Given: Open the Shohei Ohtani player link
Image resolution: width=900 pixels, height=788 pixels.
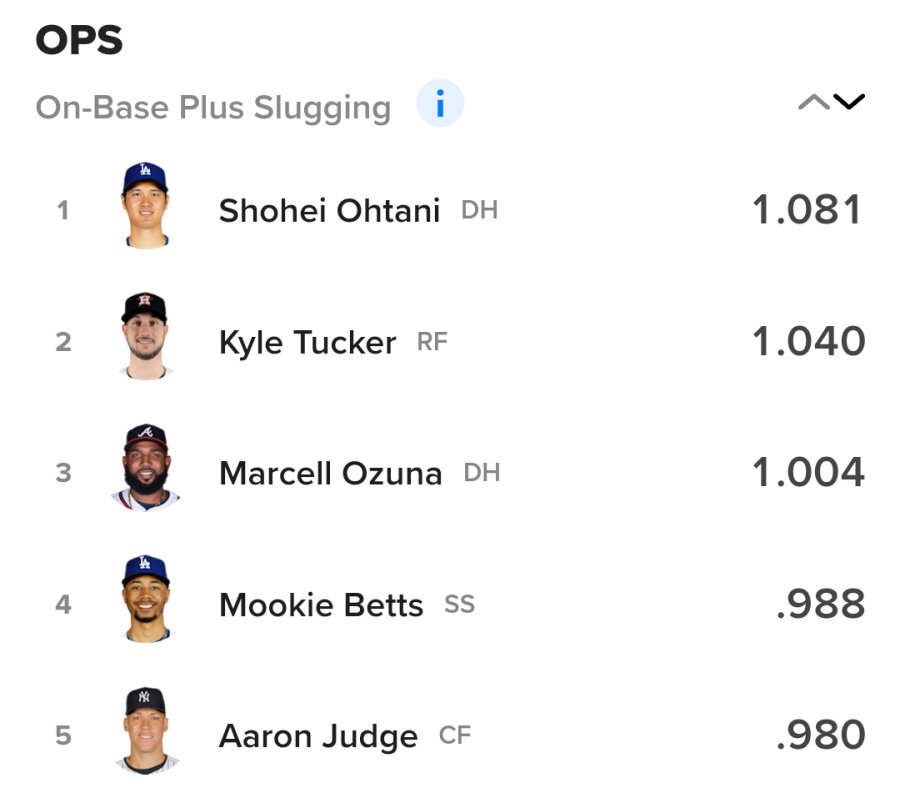Looking at the screenshot, I should pyautogui.click(x=329, y=211).
